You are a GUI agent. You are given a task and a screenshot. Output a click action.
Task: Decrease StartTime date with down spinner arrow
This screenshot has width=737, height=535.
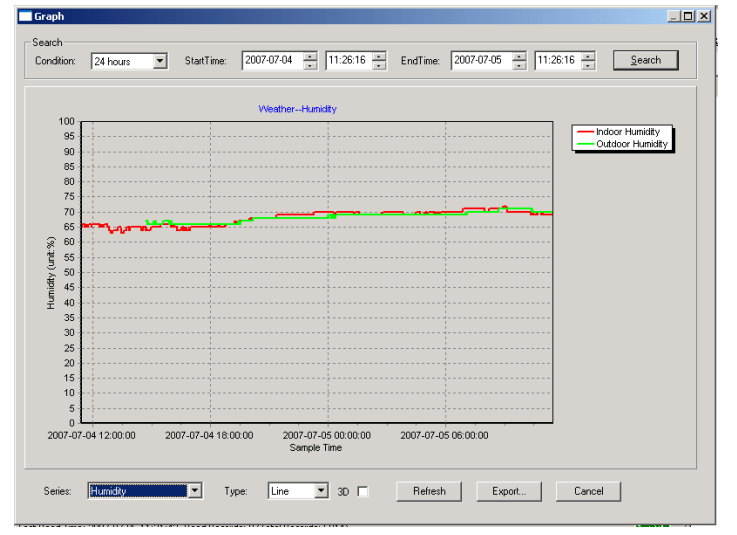(x=310, y=65)
